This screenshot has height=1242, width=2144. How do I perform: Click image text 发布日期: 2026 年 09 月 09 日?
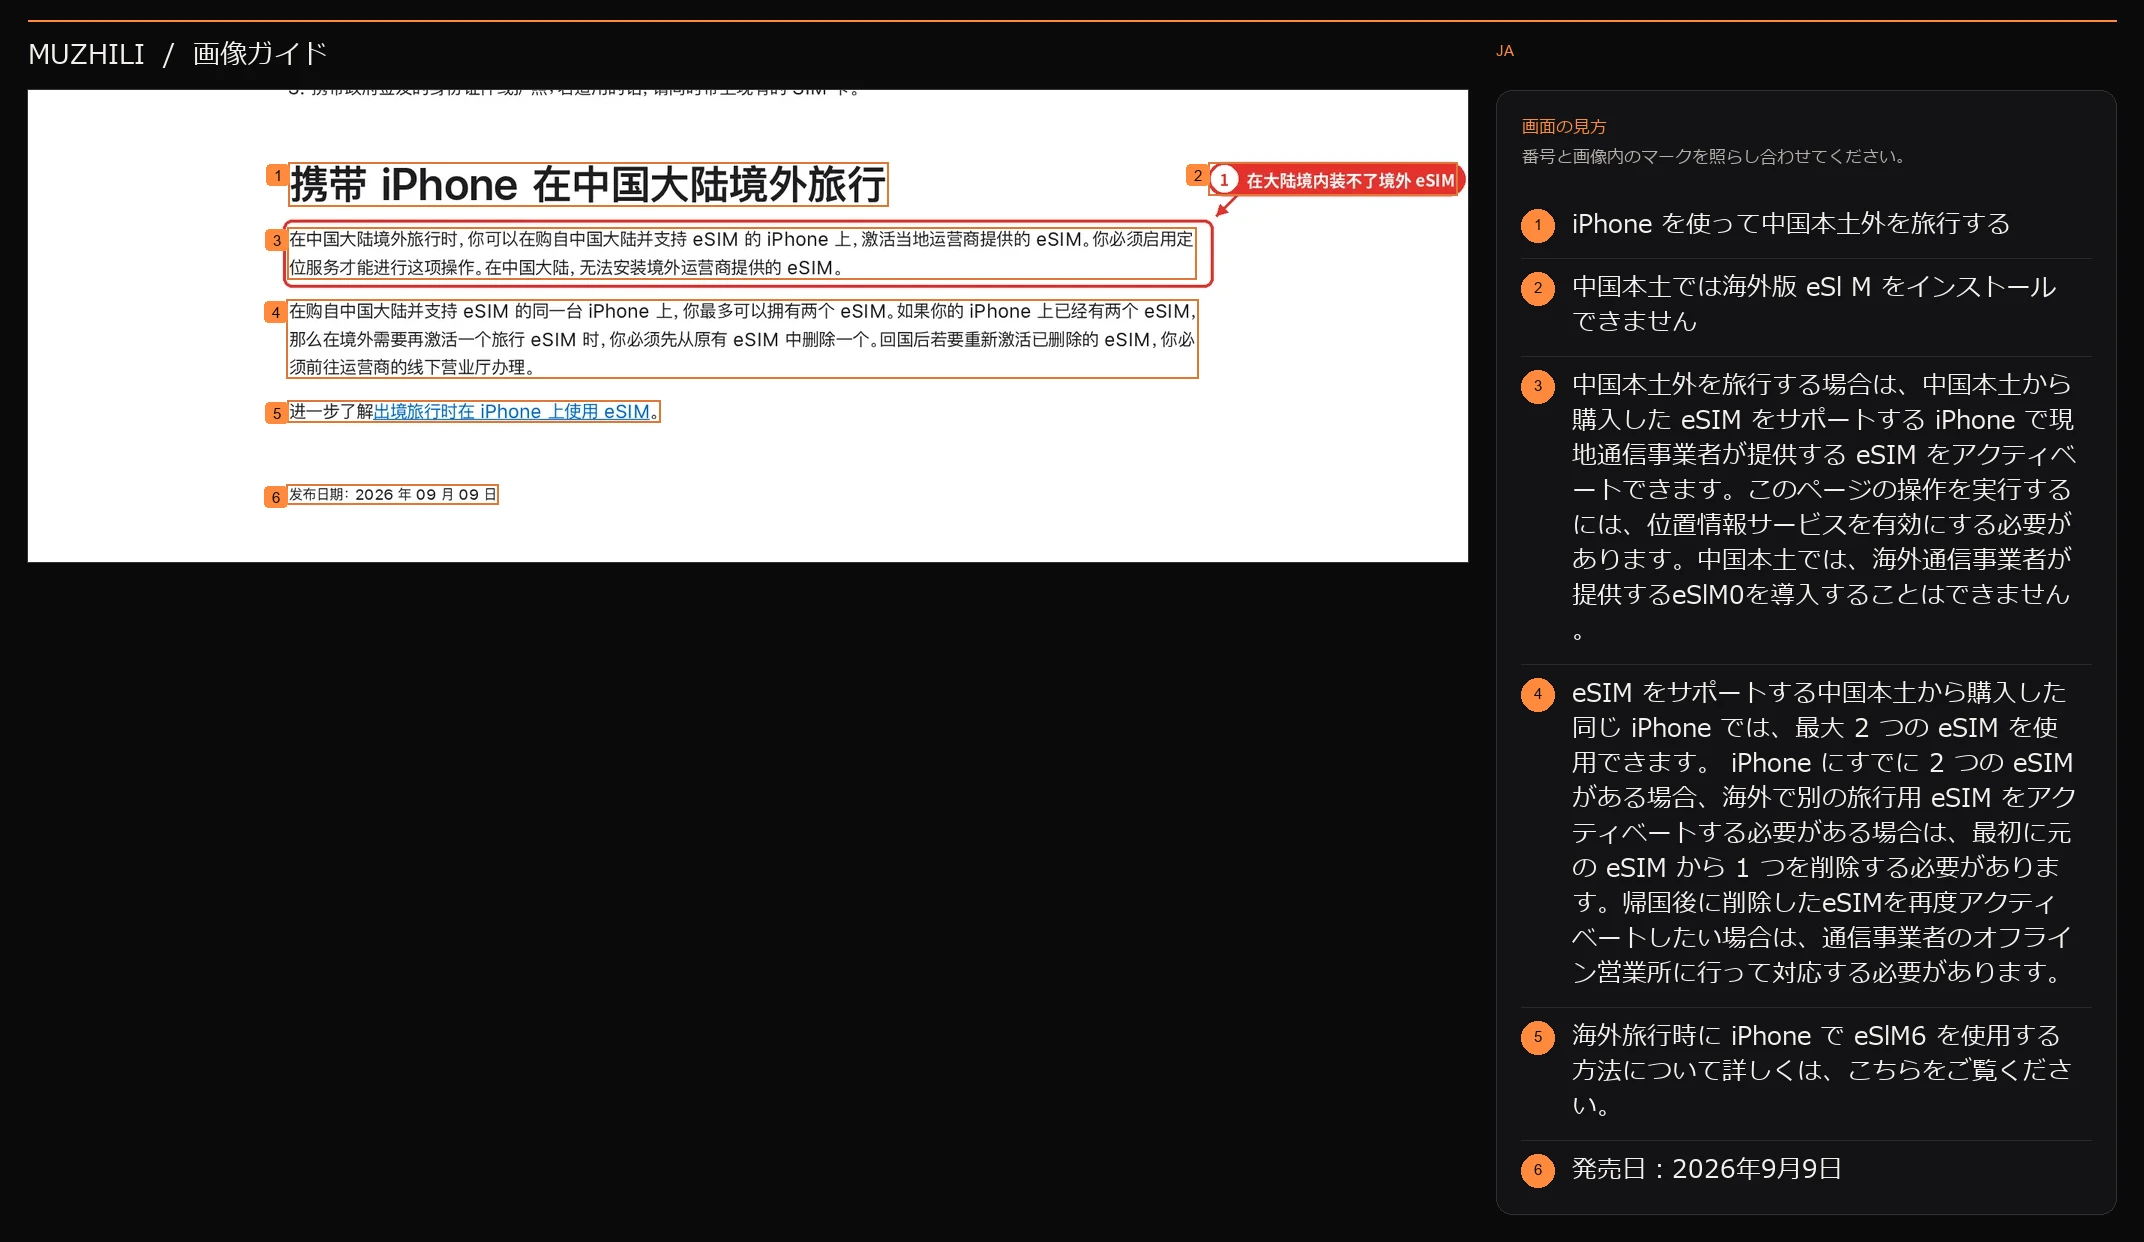point(393,495)
